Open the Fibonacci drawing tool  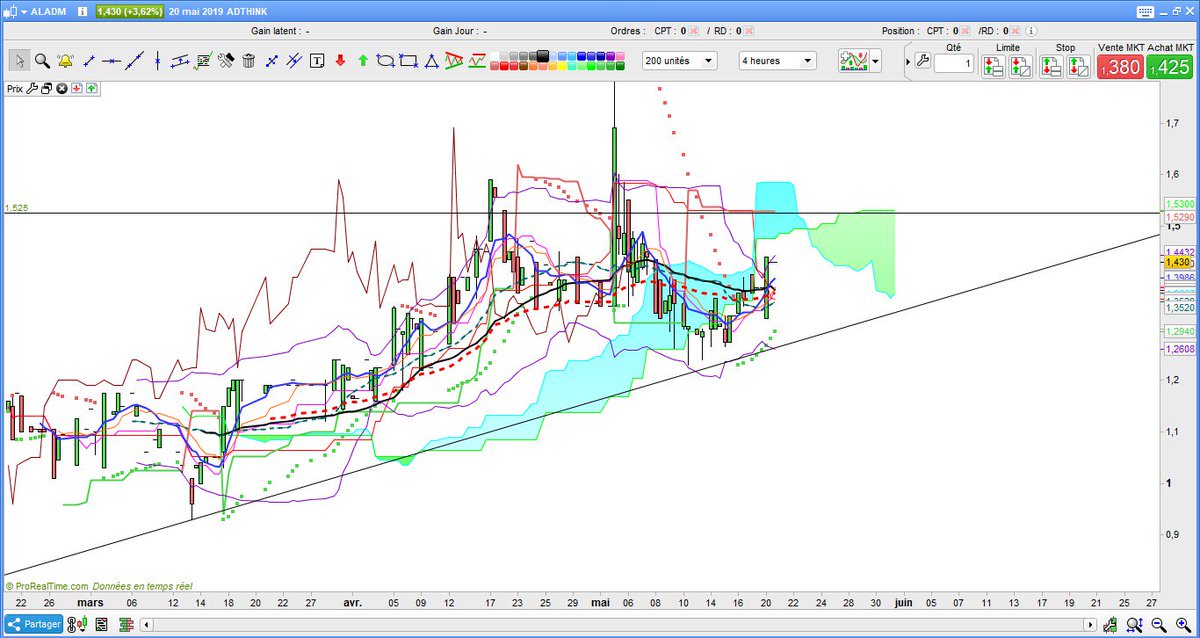tap(203, 61)
